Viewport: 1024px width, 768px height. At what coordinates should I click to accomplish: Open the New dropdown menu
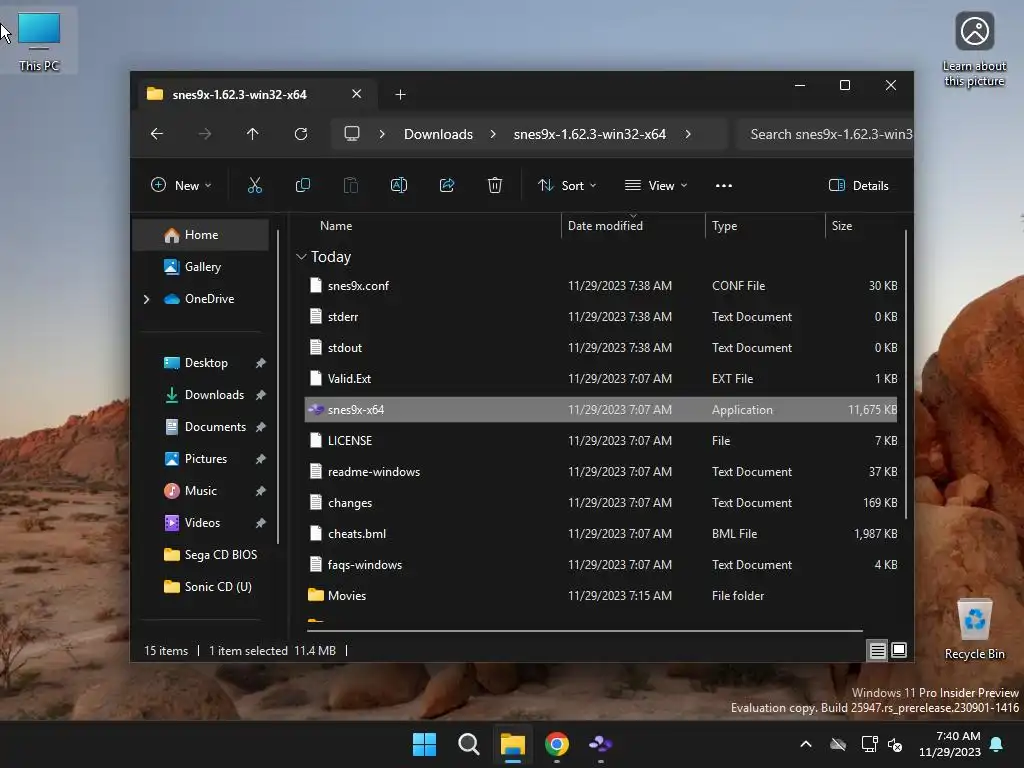(181, 185)
